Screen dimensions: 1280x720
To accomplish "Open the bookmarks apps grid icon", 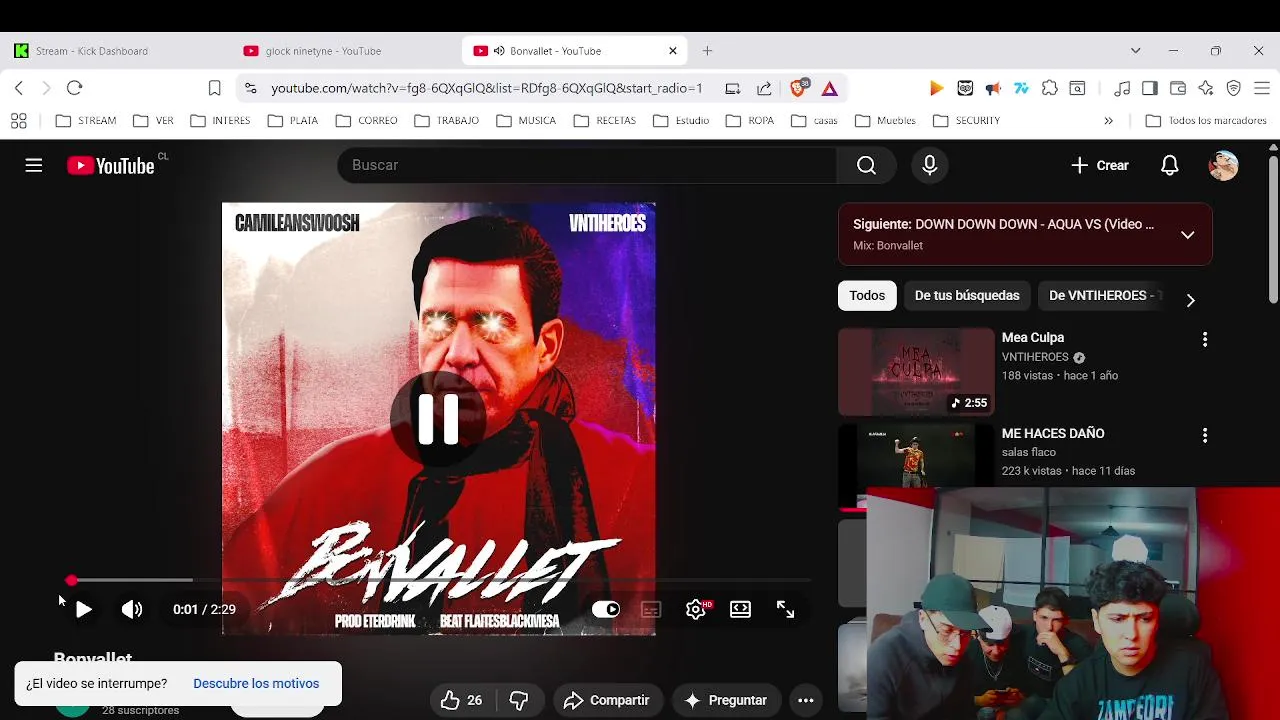I will (18, 121).
